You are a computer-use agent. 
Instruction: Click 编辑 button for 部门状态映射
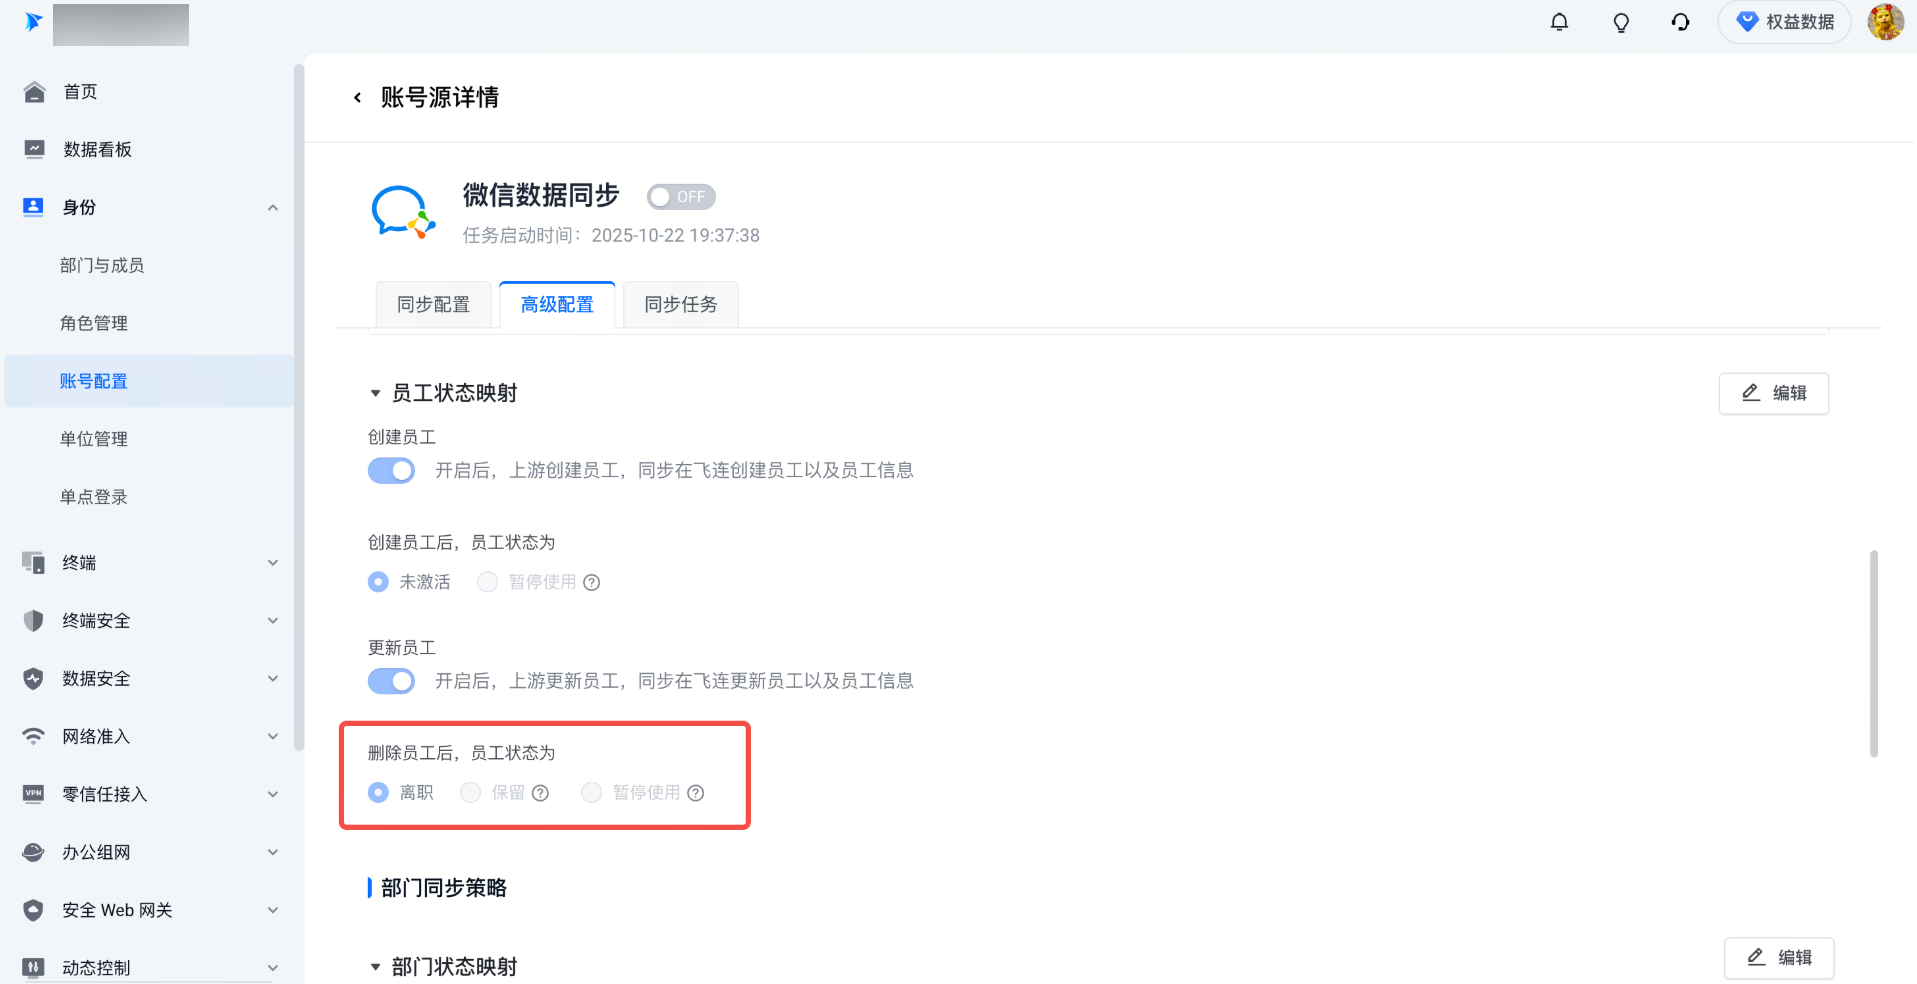click(1779, 958)
